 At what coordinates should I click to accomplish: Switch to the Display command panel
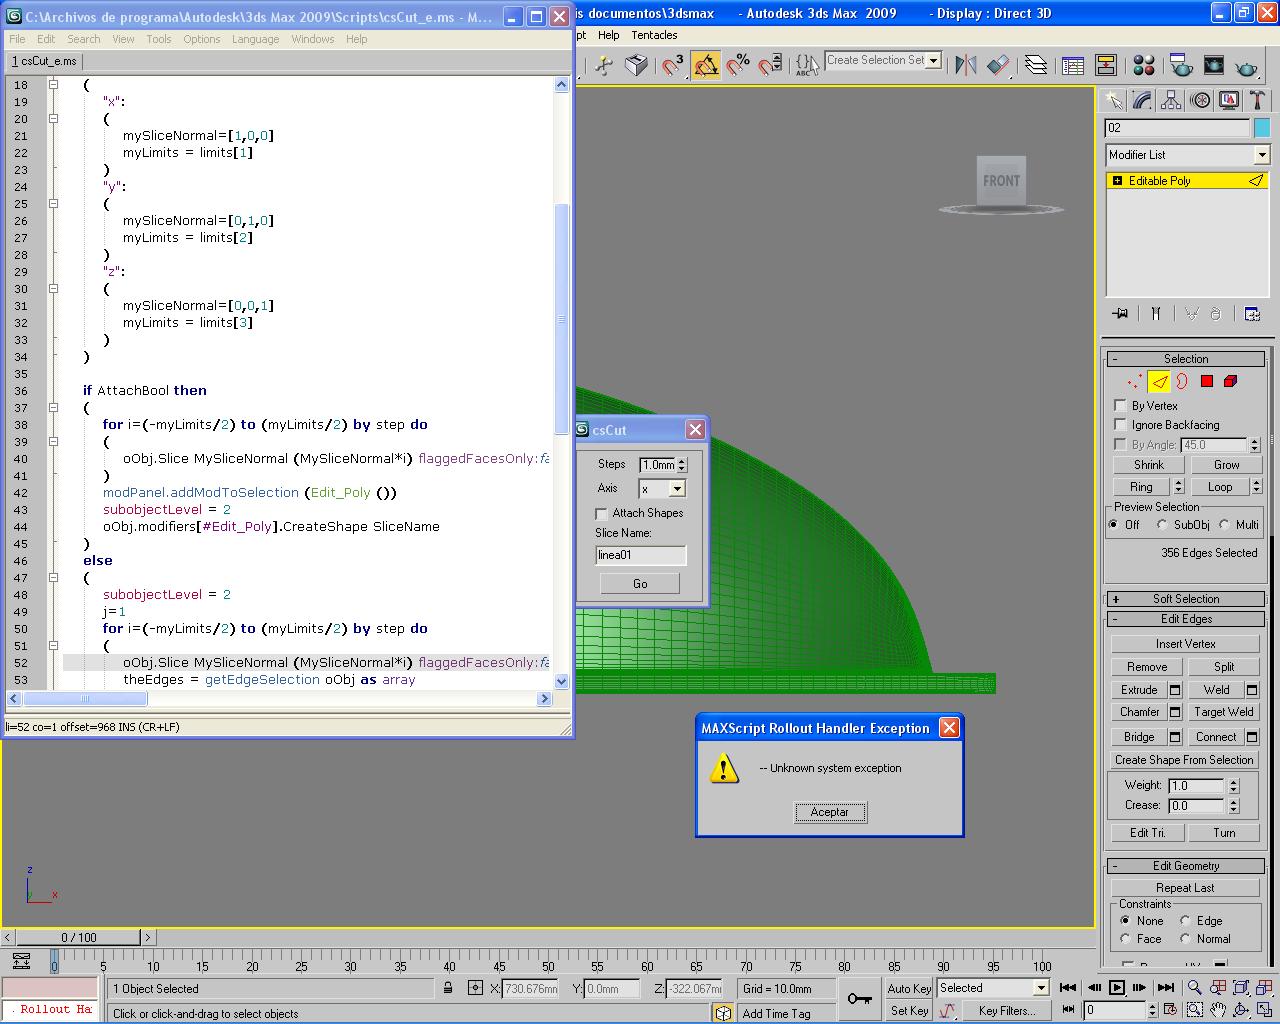coord(1229,100)
